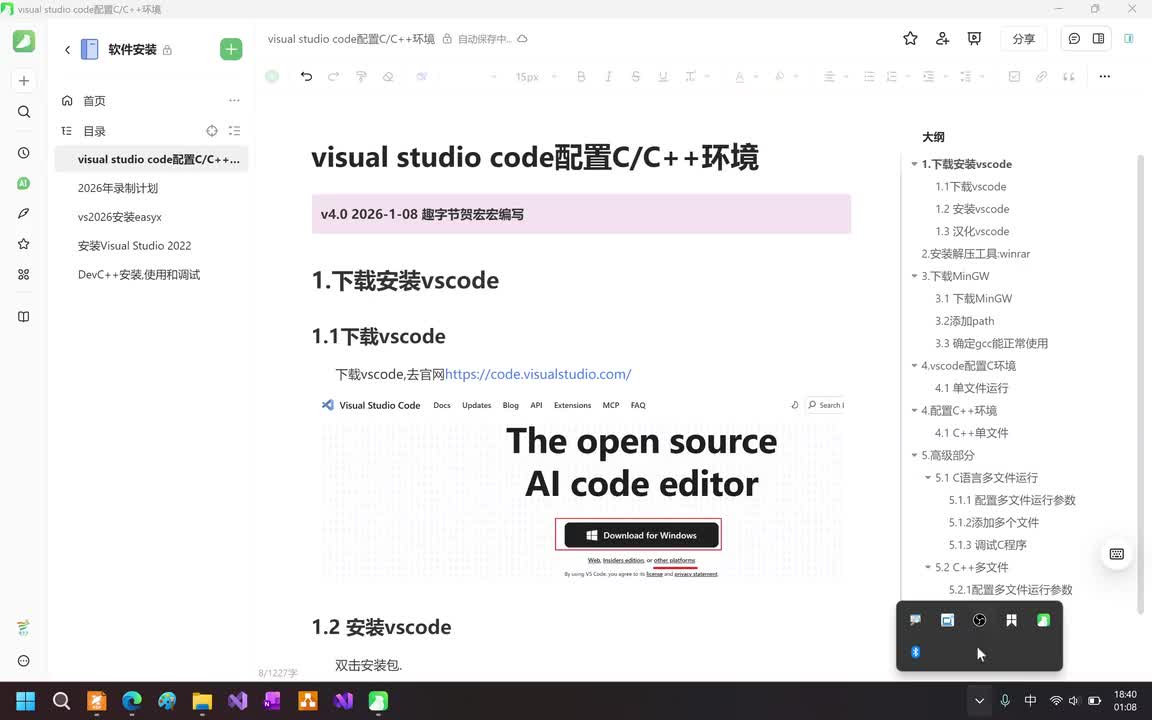1152x720 pixels.
Task: Select the format painter tool
Action: (x=361, y=76)
